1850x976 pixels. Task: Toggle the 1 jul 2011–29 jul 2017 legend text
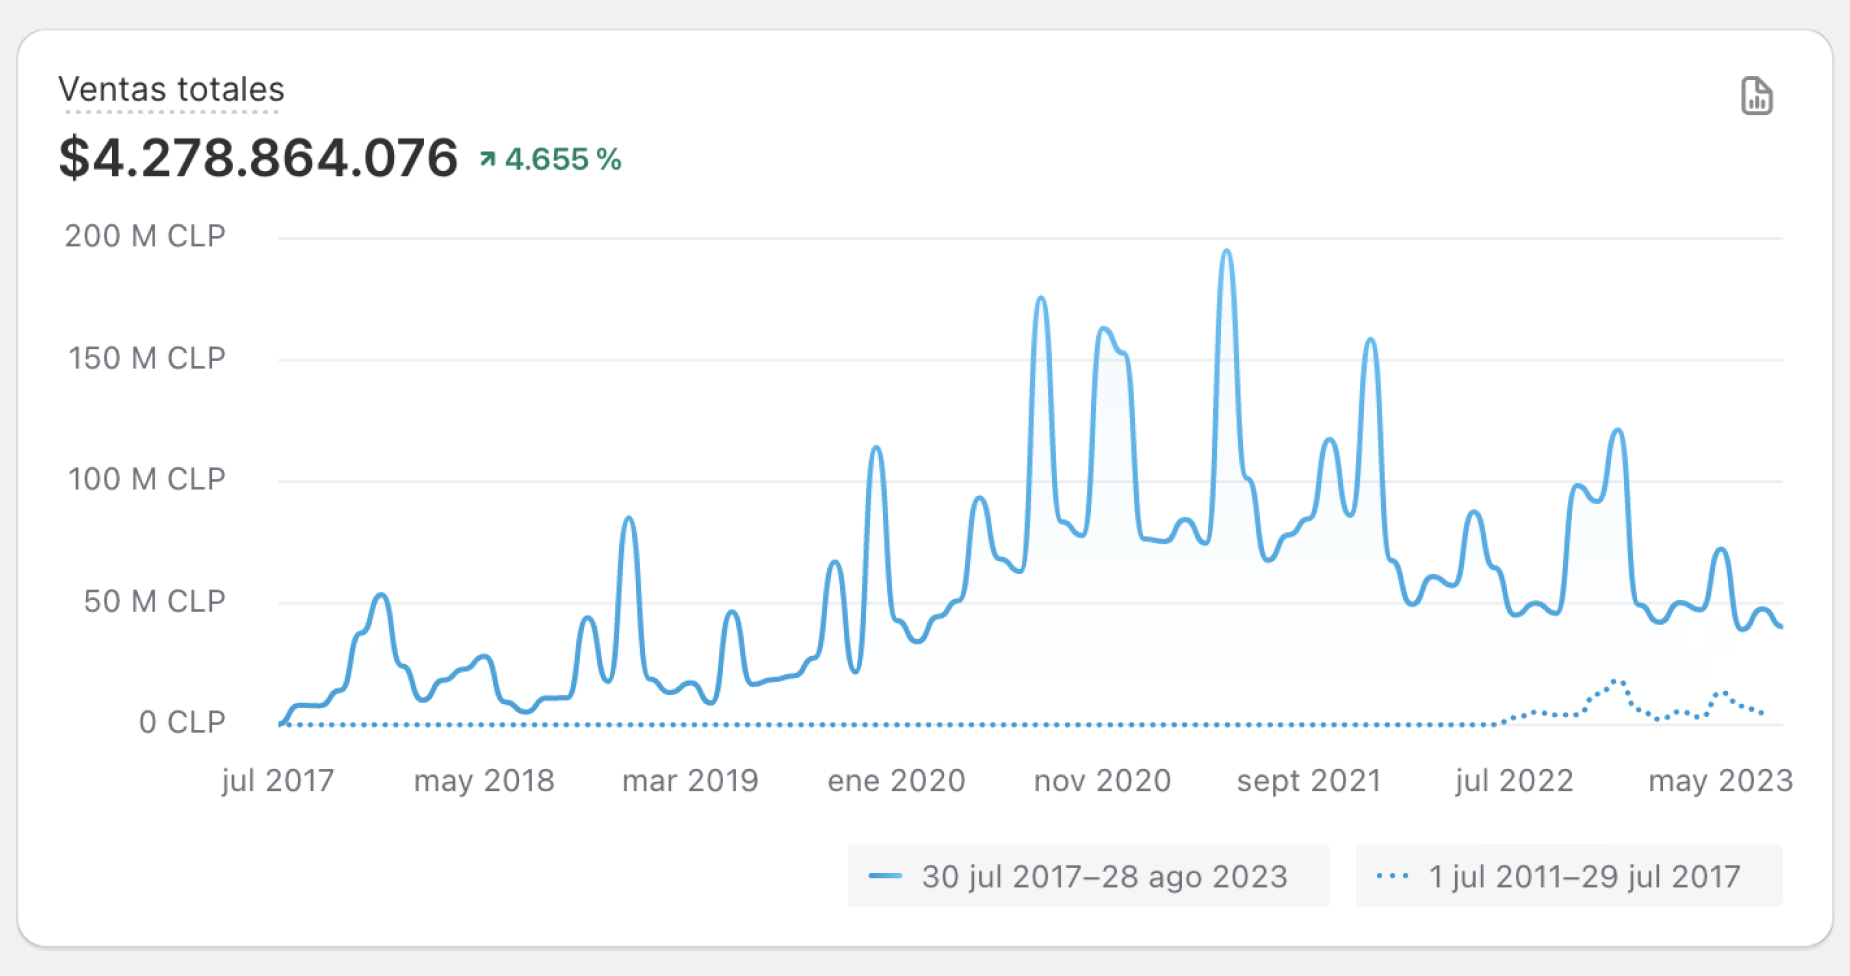click(1584, 876)
